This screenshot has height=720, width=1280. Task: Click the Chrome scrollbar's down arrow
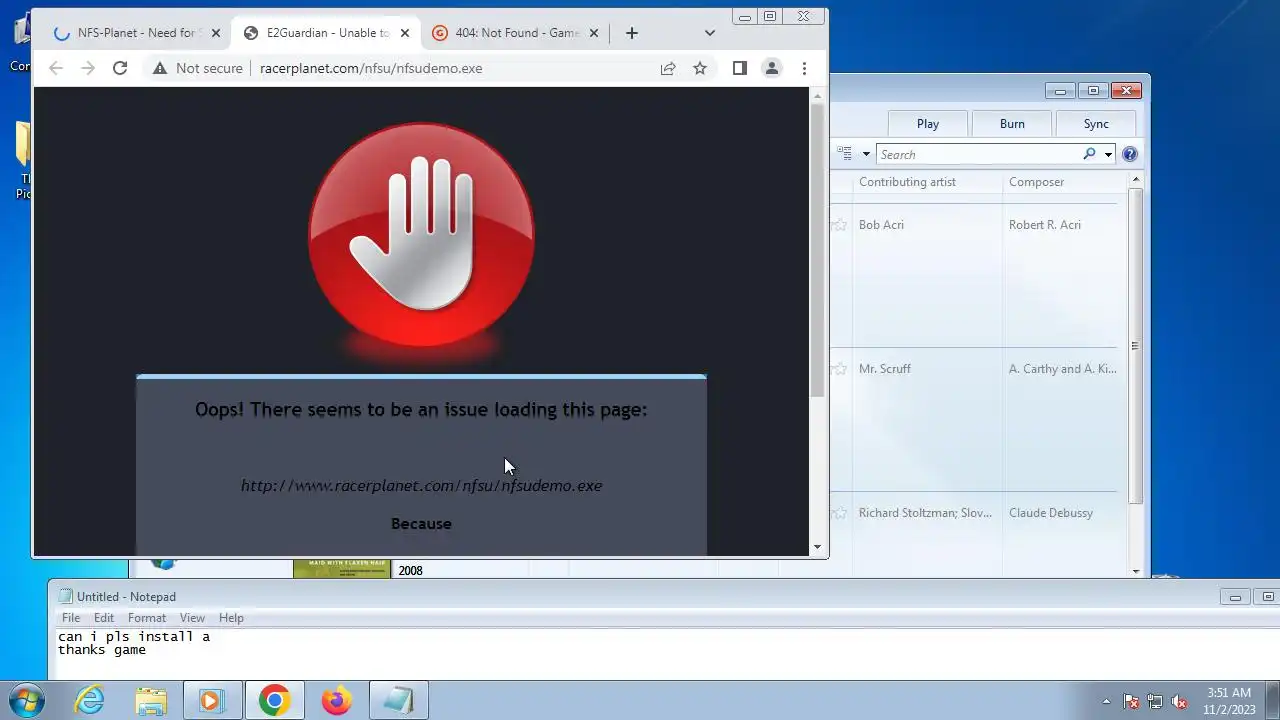[817, 547]
